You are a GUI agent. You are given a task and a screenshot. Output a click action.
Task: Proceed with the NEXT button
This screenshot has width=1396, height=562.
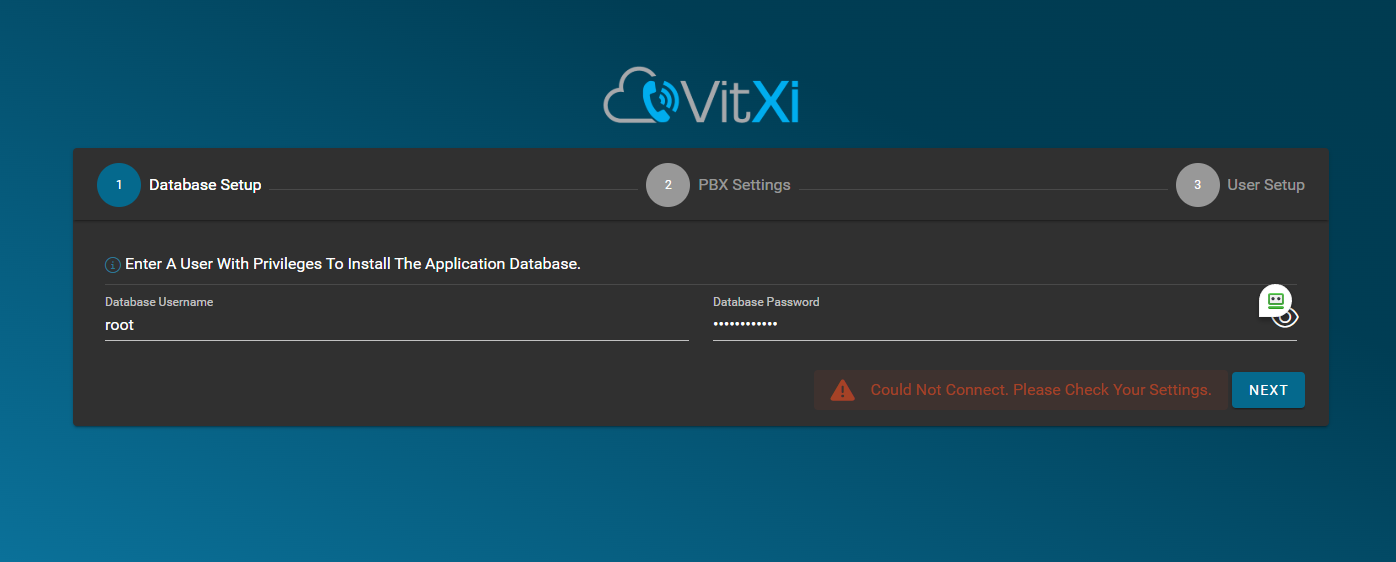[1268, 390]
